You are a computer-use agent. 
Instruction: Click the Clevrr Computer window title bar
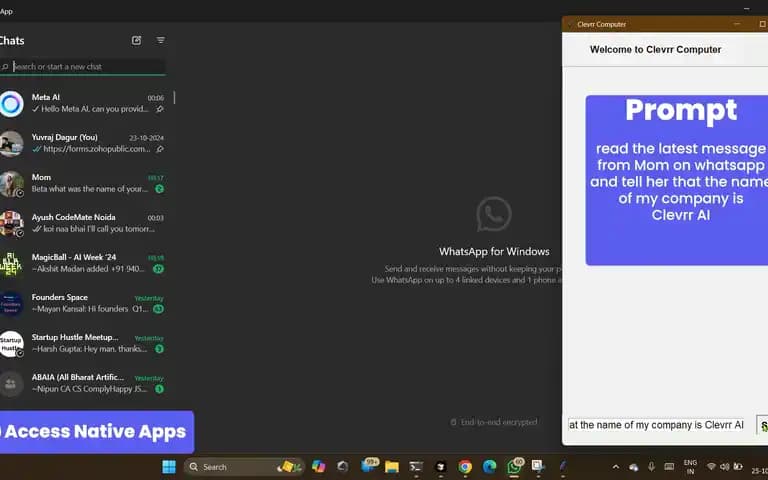click(x=665, y=24)
